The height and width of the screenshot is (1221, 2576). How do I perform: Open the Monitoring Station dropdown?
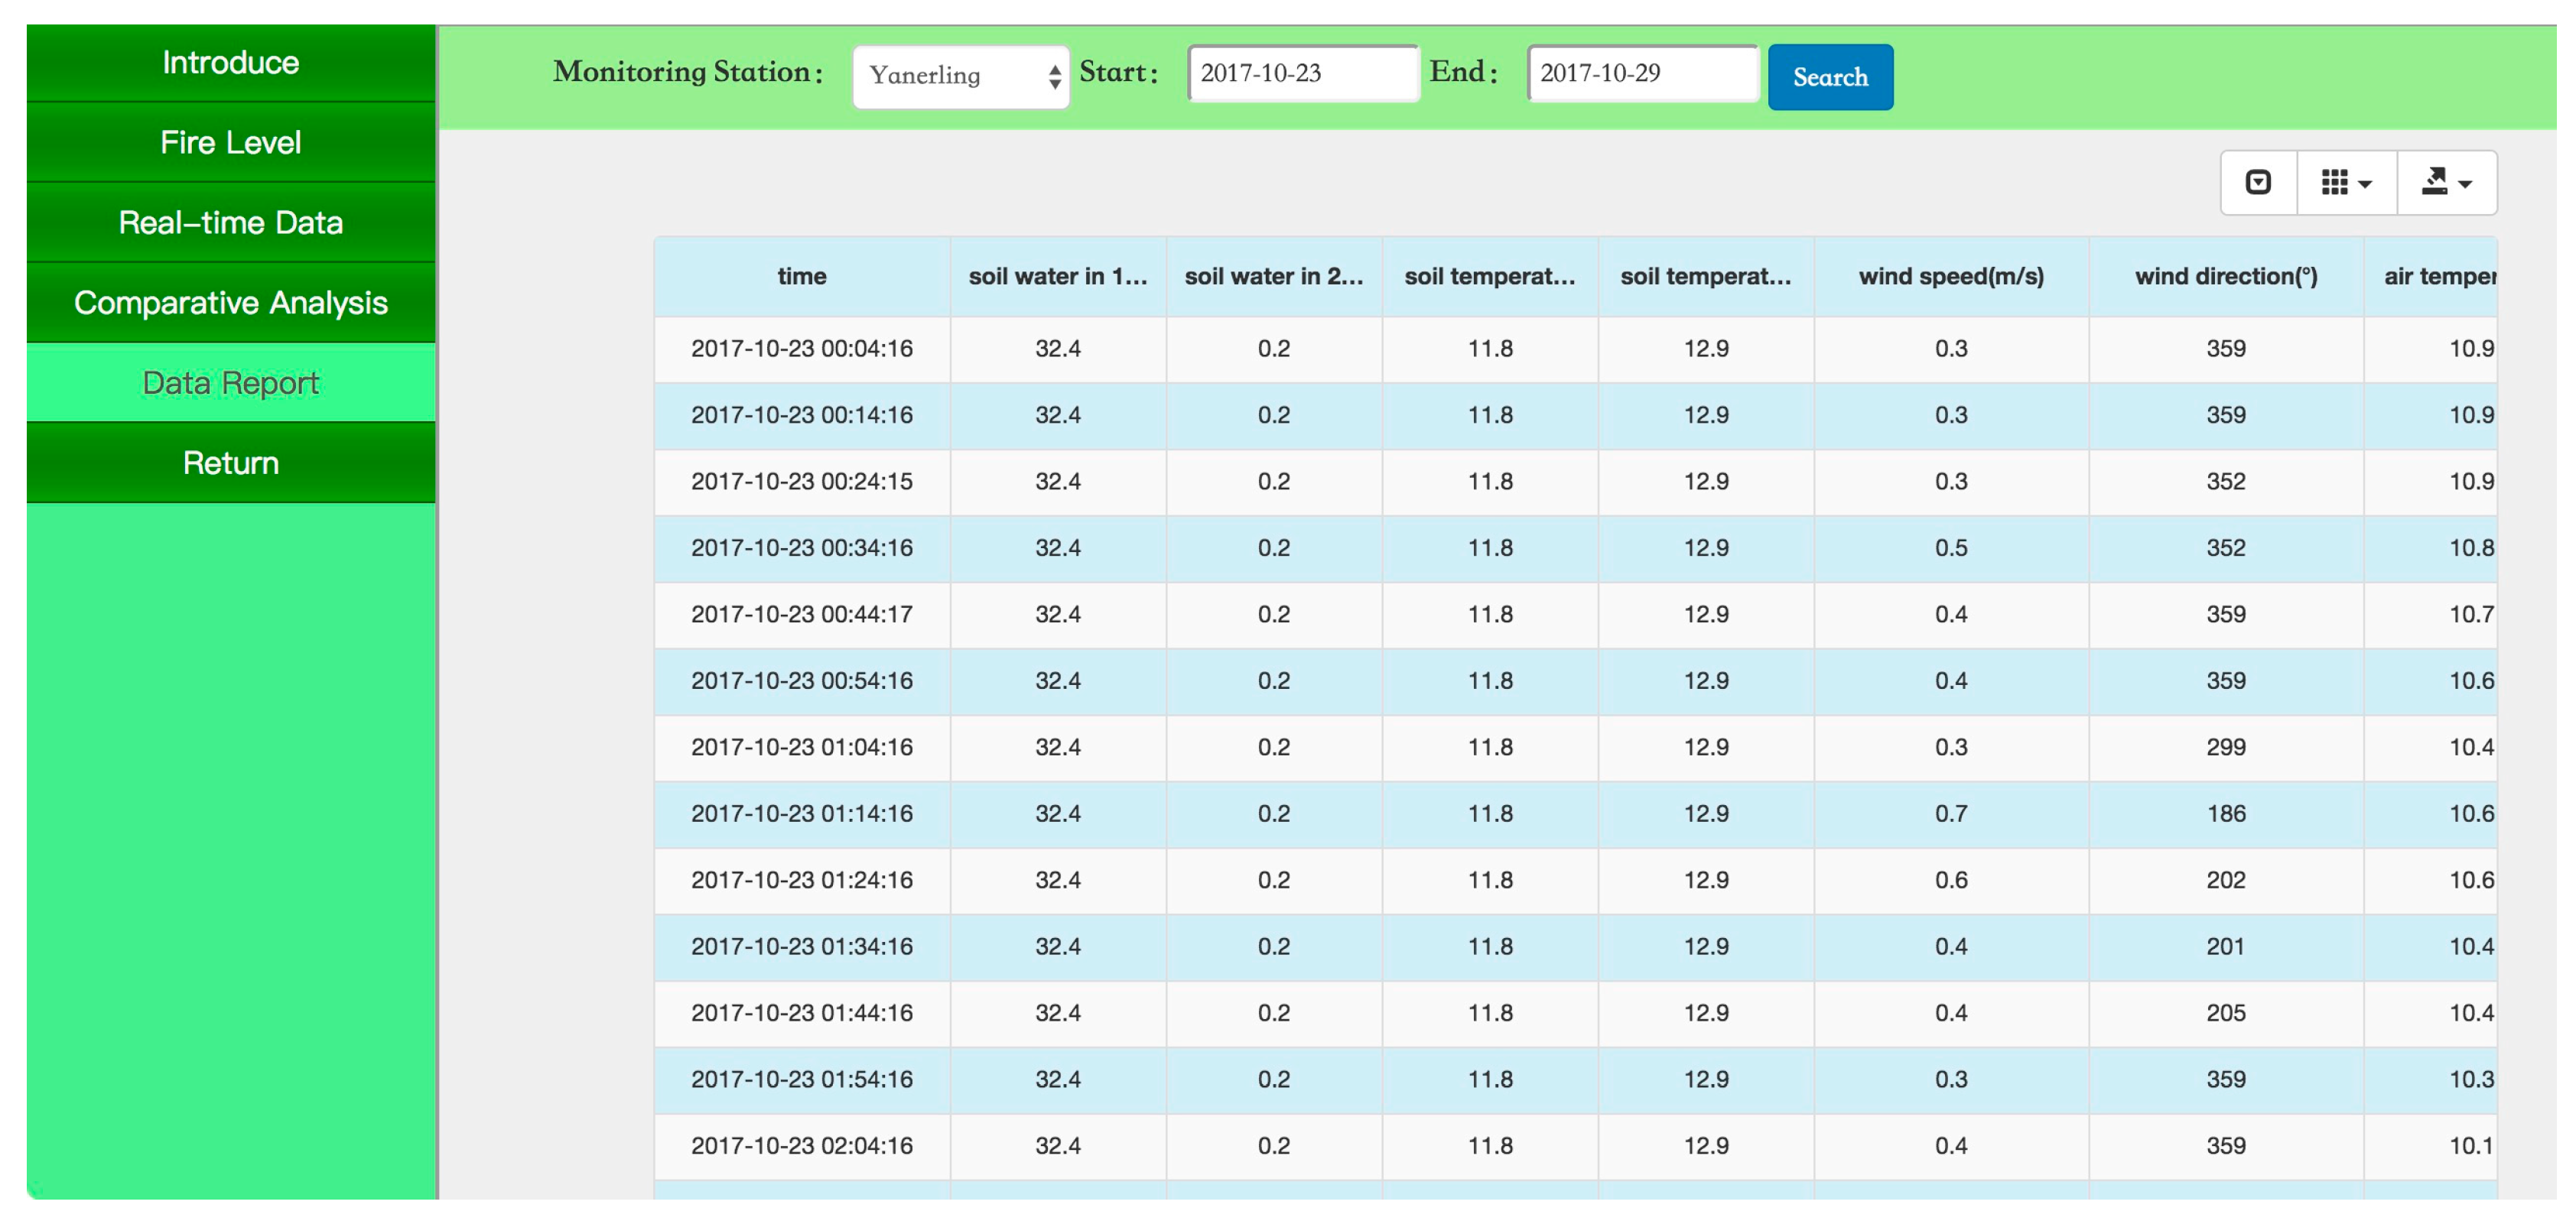[x=960, y=76]
